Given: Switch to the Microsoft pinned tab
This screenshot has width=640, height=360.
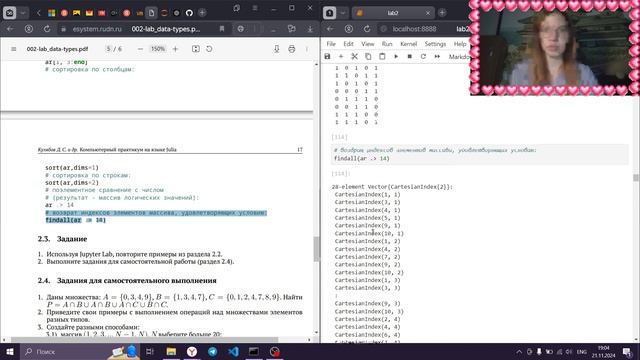Looking at the screenshot, I should [51, 13].
